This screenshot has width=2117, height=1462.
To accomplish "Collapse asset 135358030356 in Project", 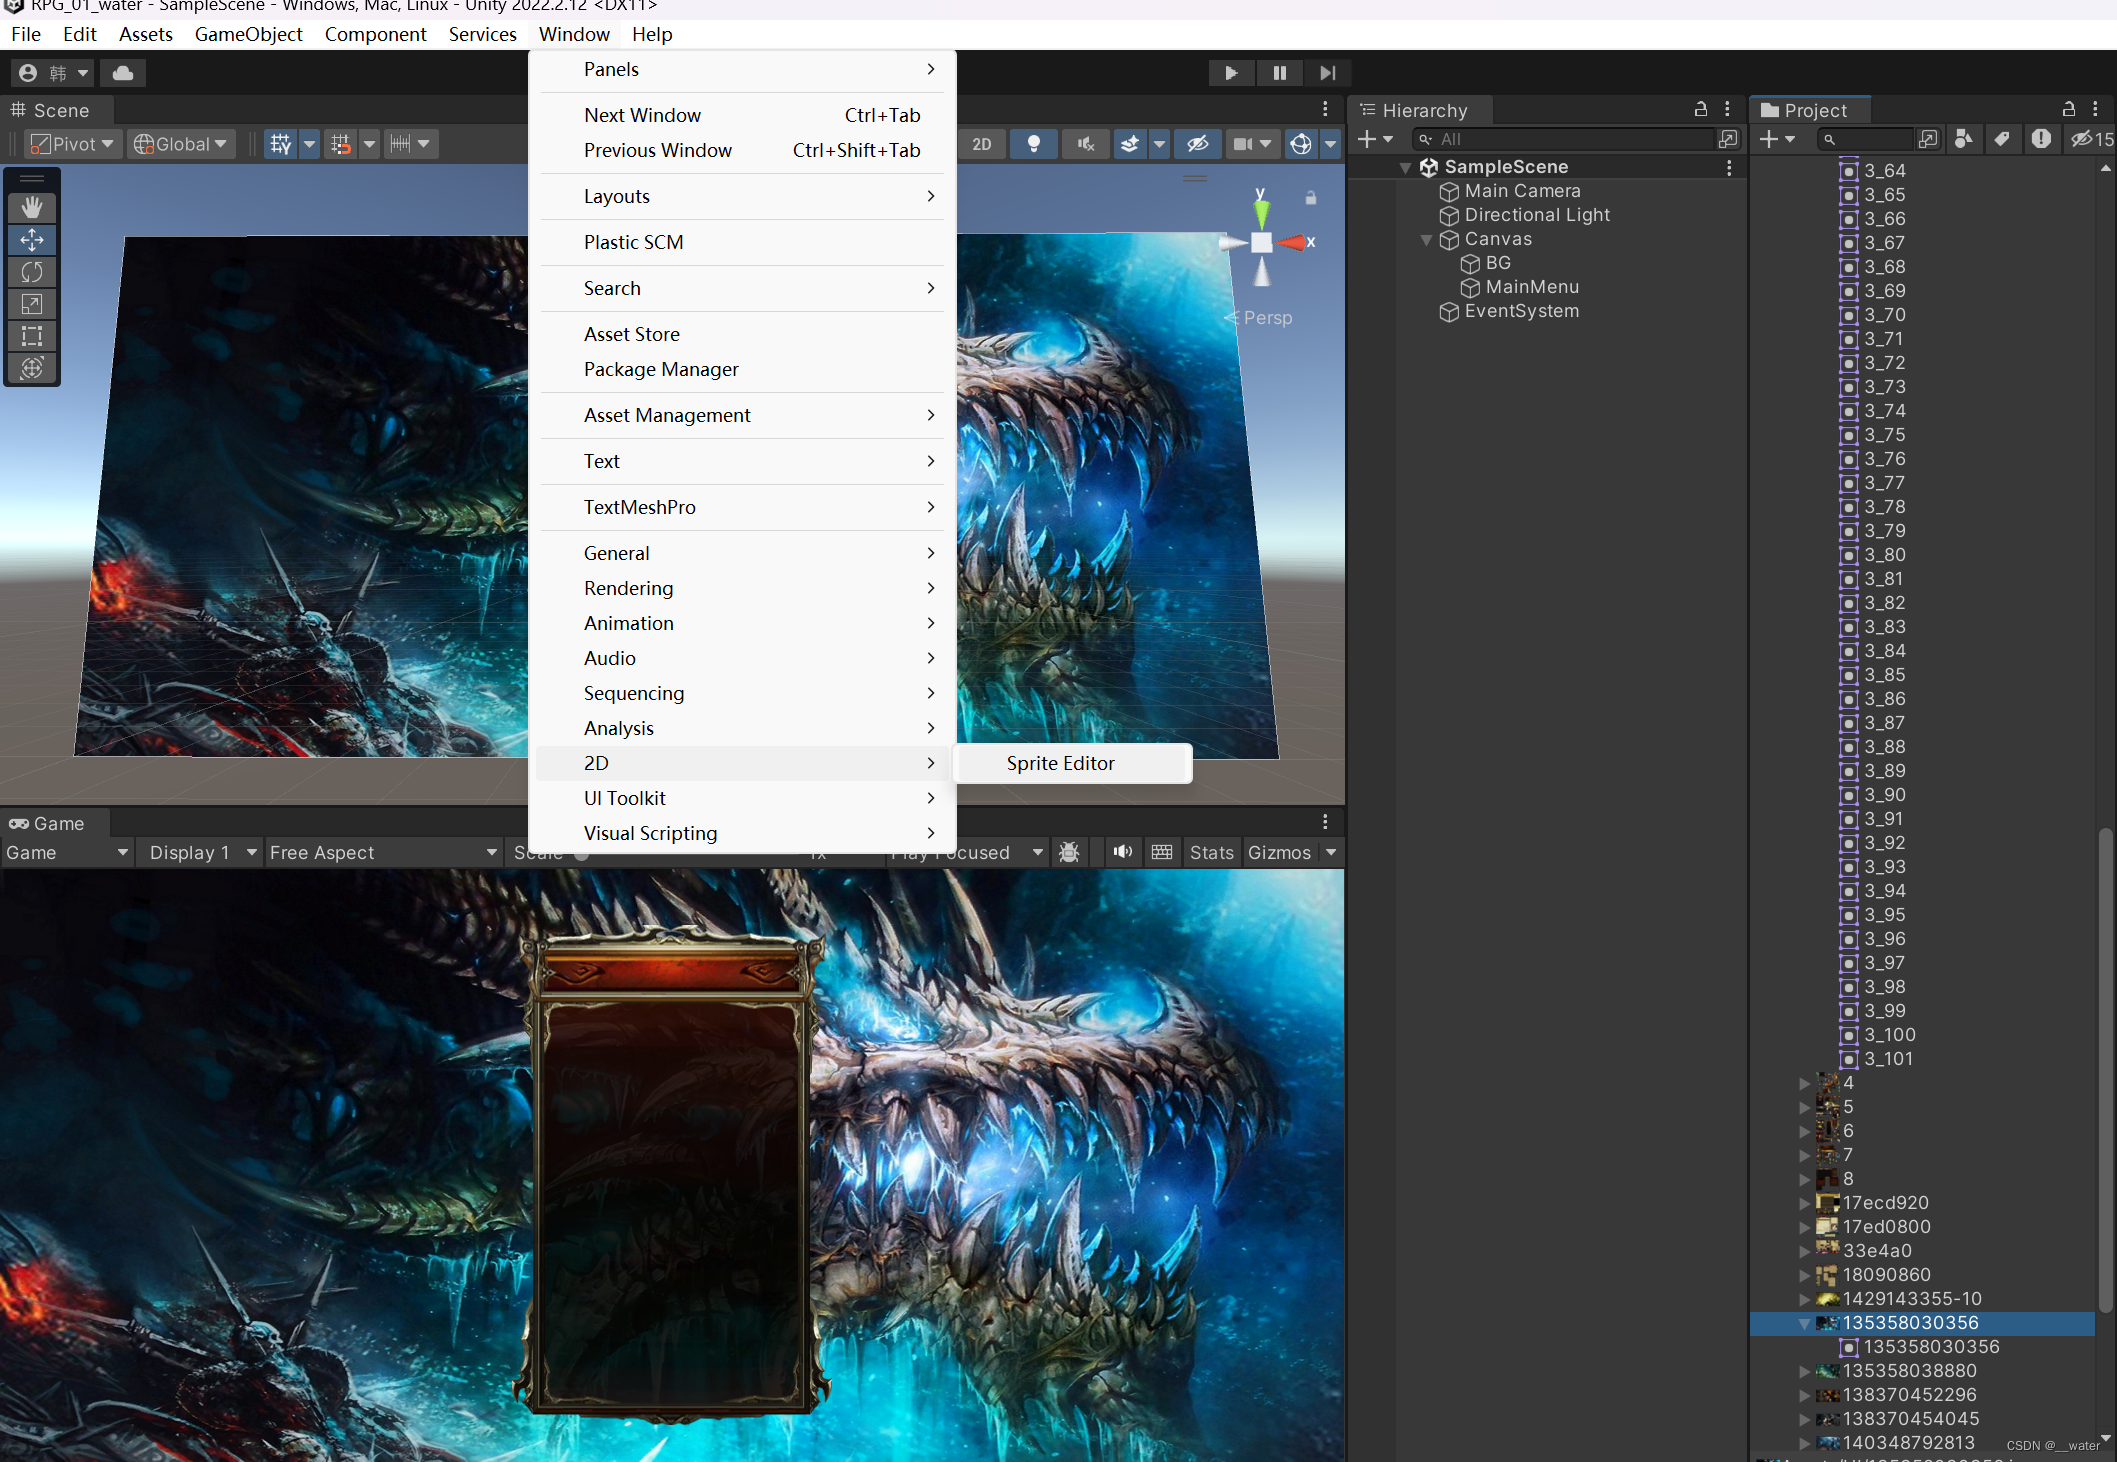I will click(x=1805, y=1323).
